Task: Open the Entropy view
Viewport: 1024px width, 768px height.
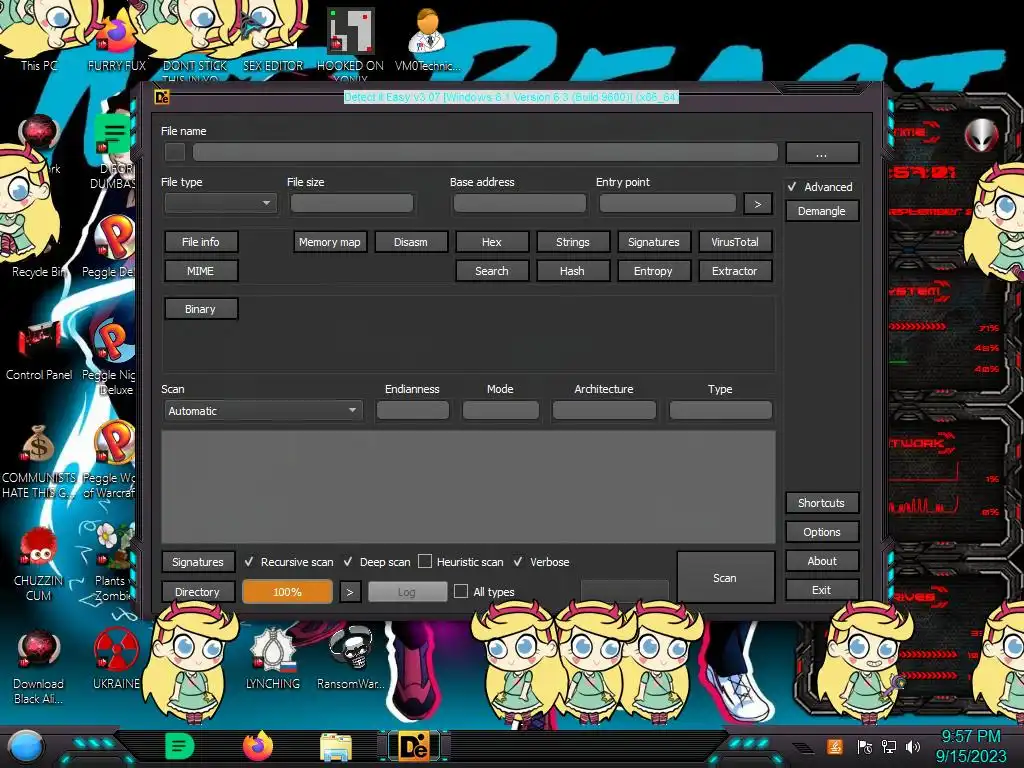Action: pos(653,271)
